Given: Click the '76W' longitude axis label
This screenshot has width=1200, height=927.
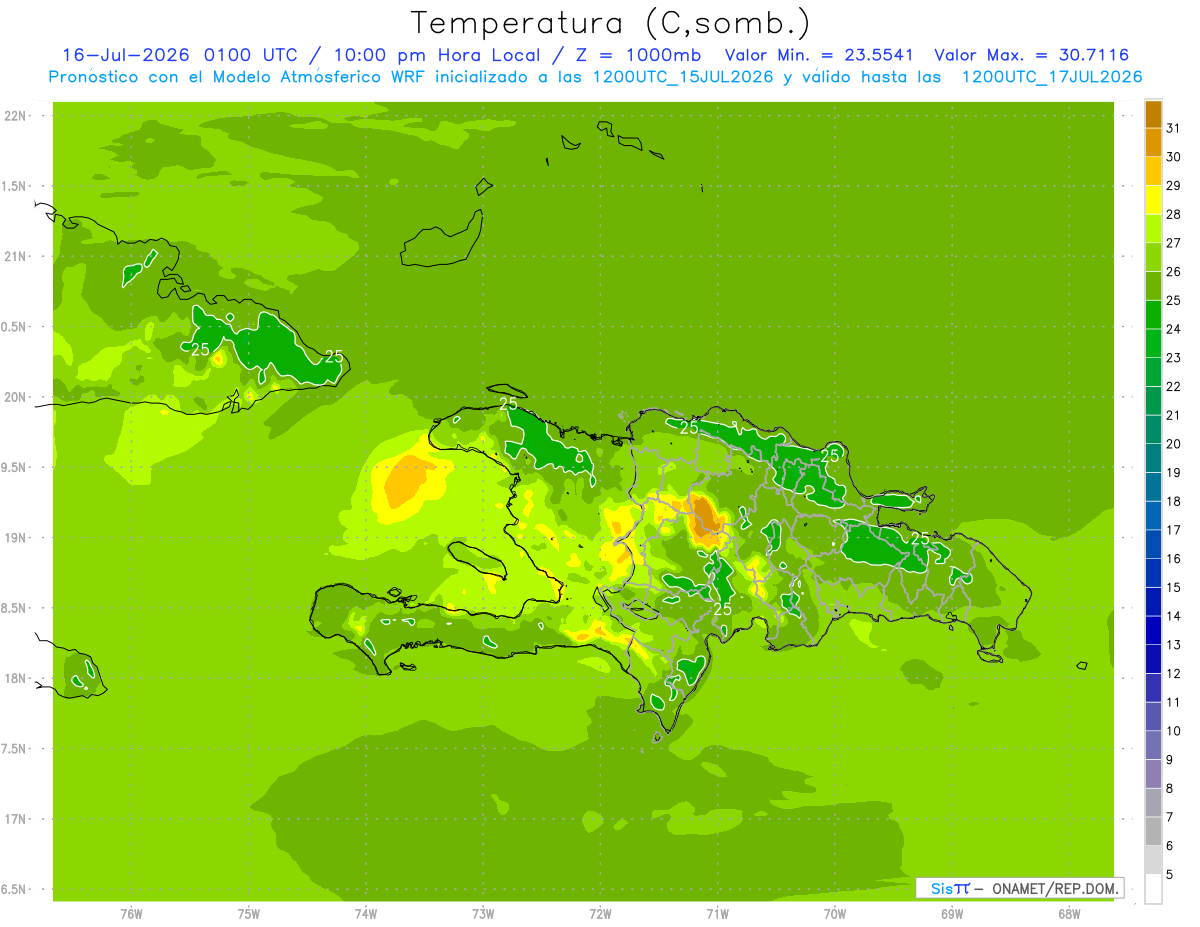Looking at the screenshot, I should [x=131, y=914].
